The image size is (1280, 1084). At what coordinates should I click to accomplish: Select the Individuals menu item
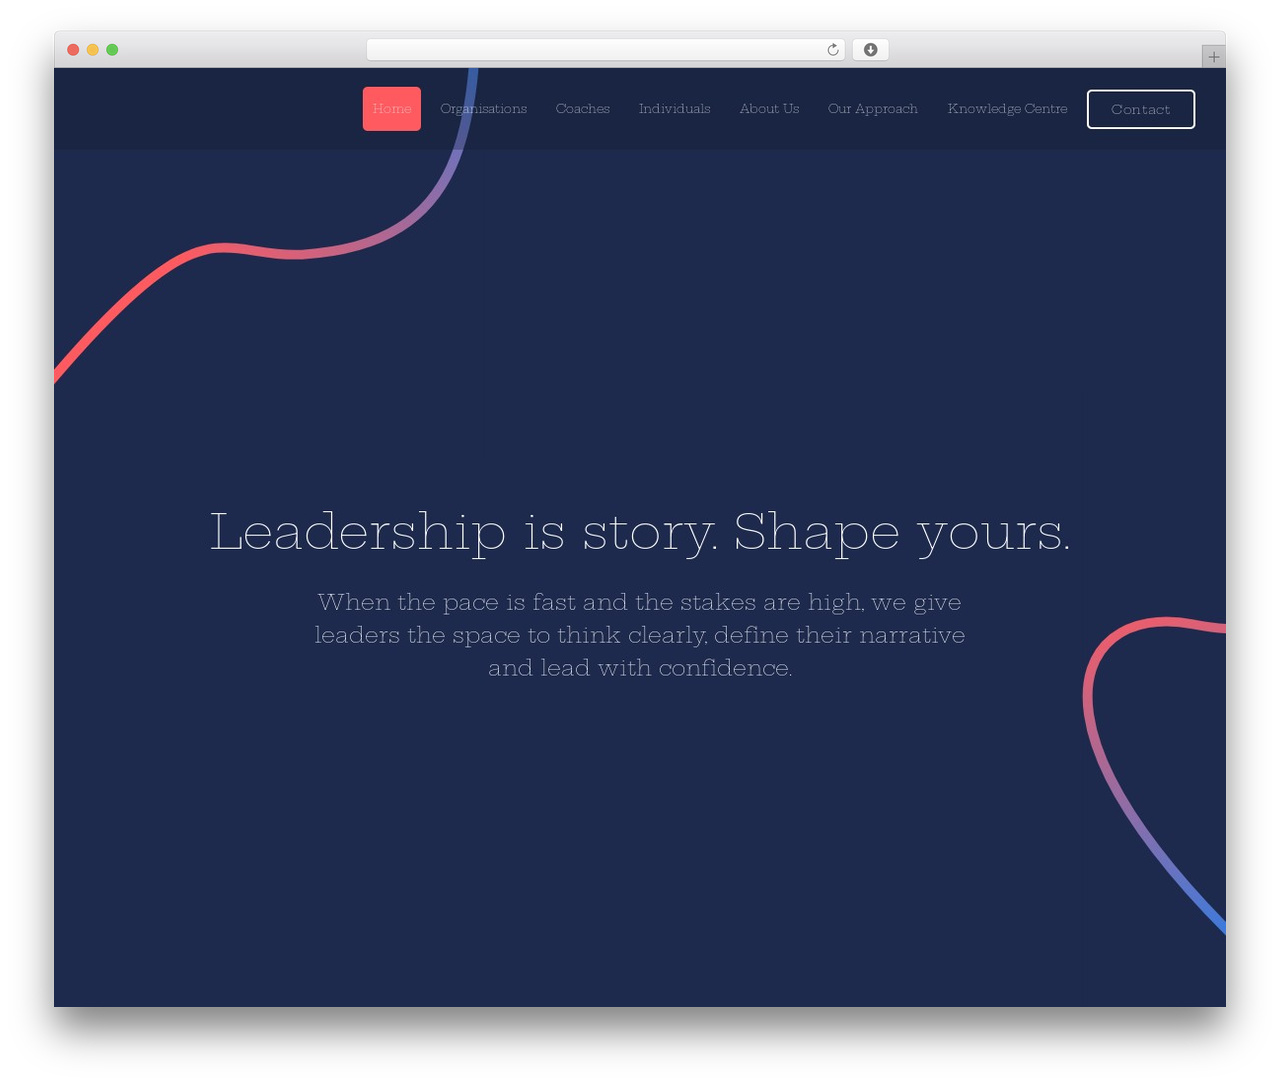(675, 109)
